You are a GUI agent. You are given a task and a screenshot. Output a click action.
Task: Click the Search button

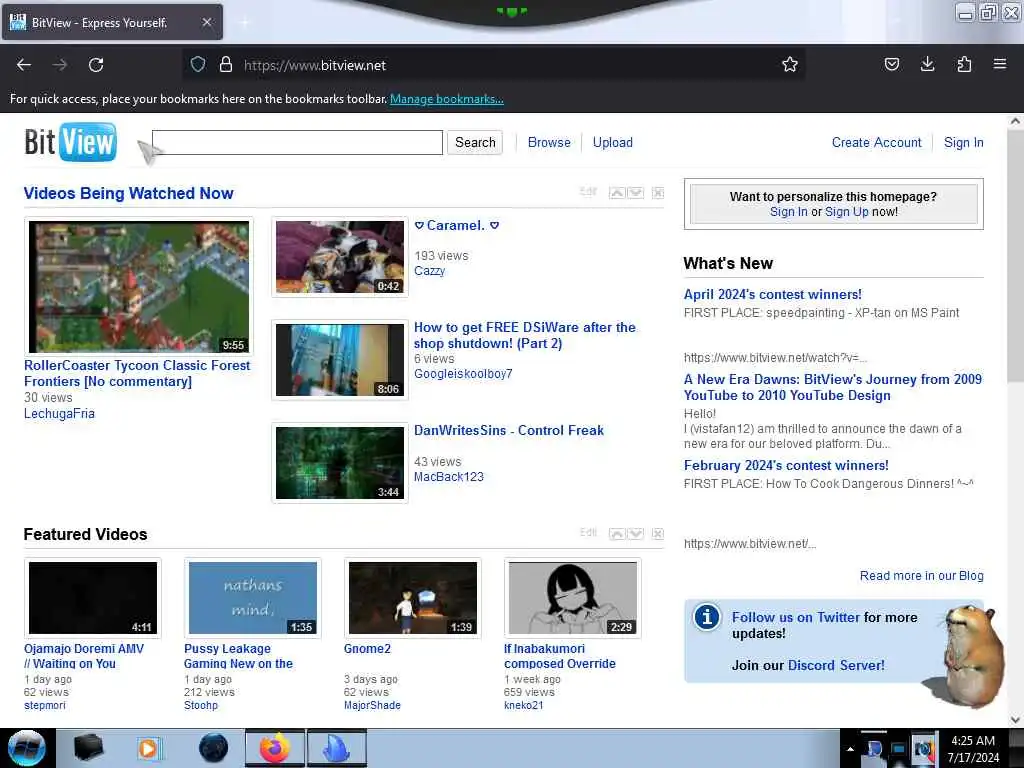coord(475,142)
